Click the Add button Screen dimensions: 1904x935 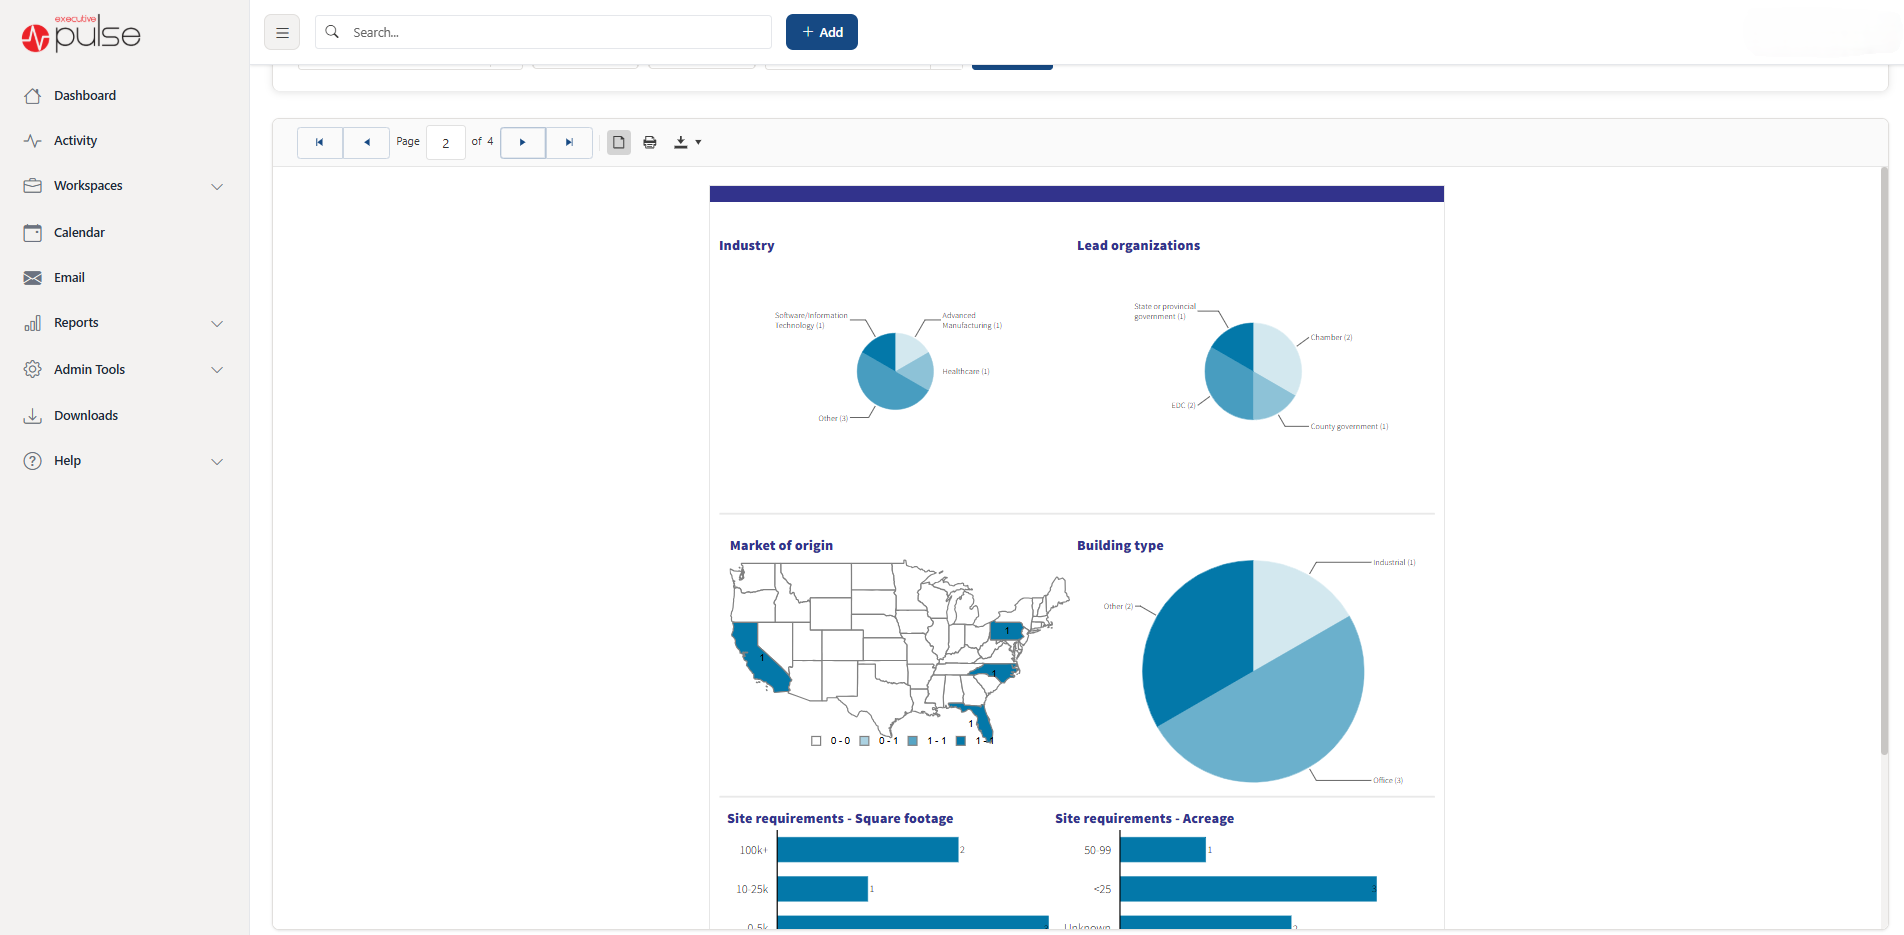(821, 31)
